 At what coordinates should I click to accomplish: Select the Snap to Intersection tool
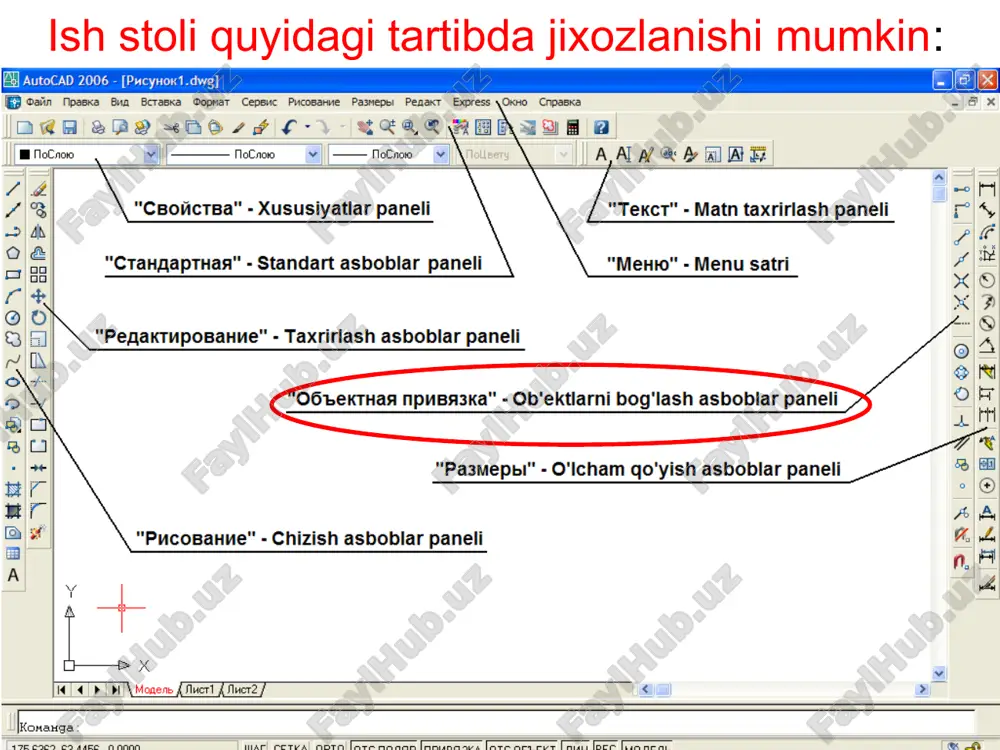click(962, 281)
